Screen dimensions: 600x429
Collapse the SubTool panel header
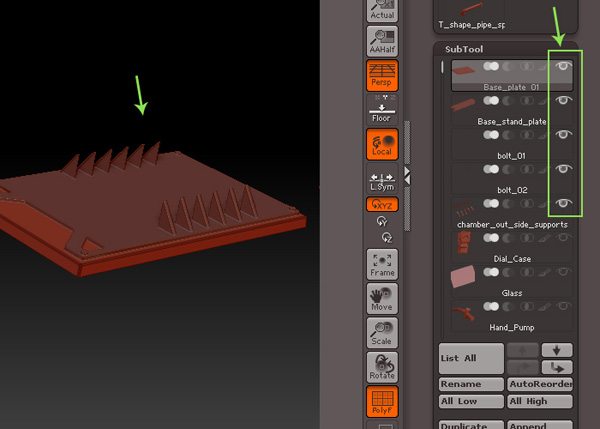[x=464, y=49]
